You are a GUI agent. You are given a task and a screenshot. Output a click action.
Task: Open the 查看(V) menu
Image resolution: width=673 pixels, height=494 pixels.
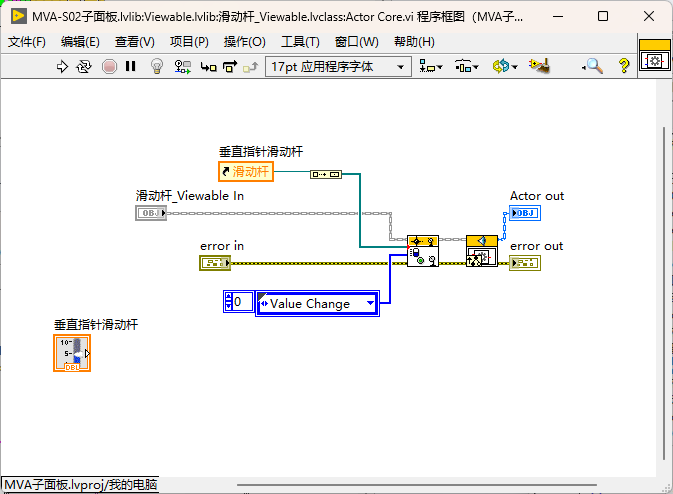pos(134,42)
